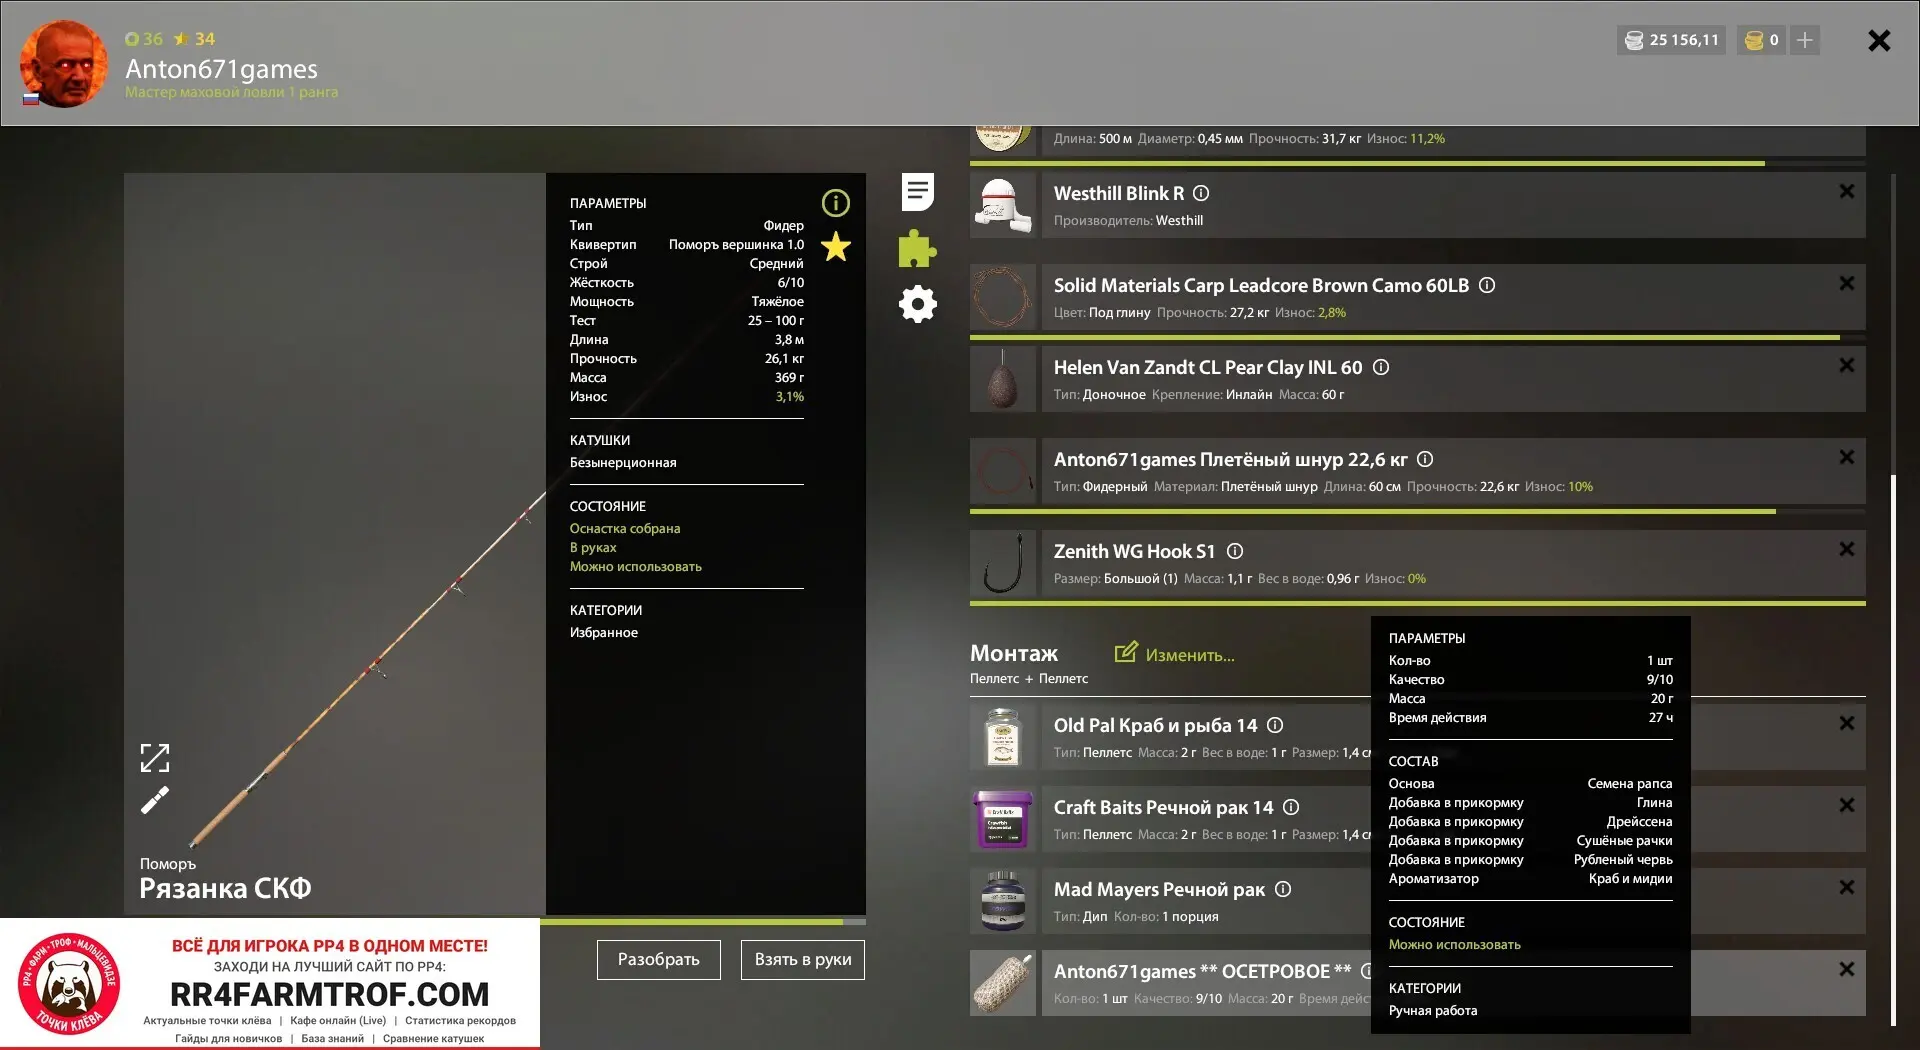Viewport: 1920px width, 1050px height.
Task: Click the Избранное category label
Action: pyautogui.click(x=604, y=632)
